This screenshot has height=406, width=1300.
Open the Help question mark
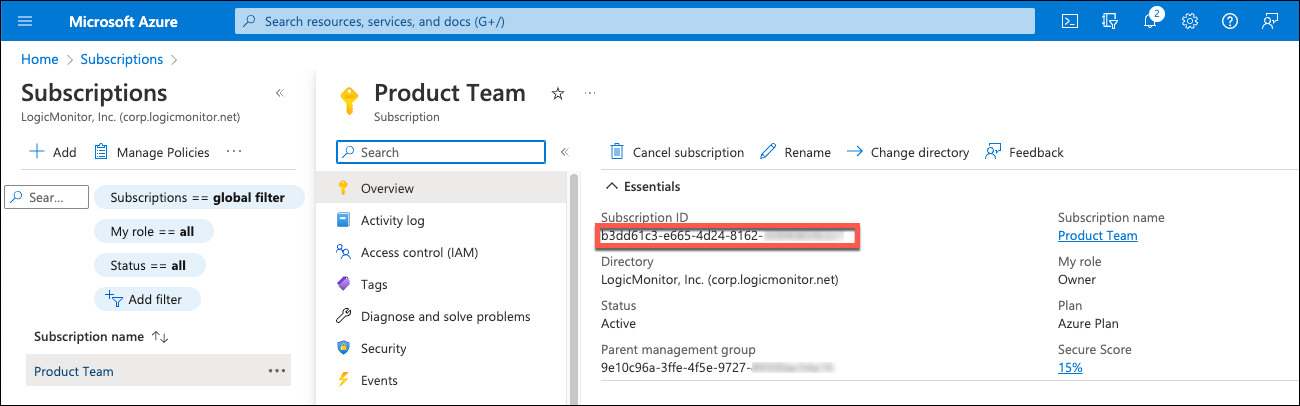(x=1230, y=21)
